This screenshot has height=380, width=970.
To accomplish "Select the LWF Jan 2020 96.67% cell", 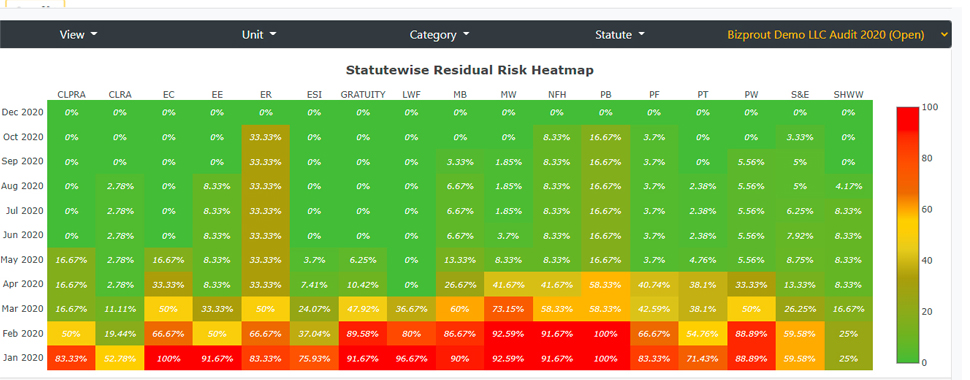I will [411, 358].
